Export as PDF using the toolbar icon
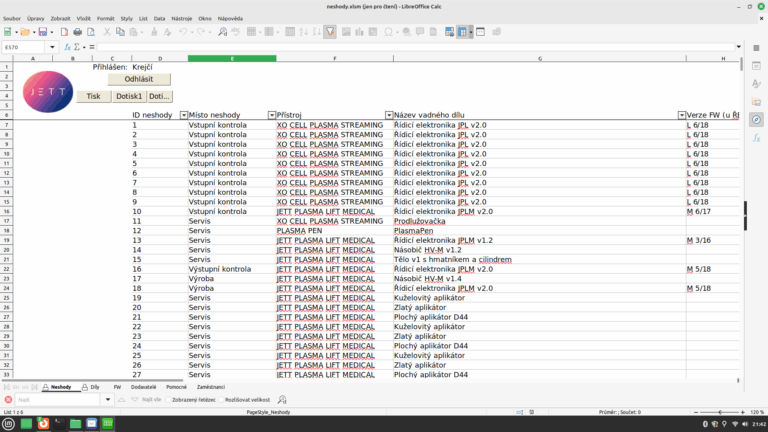This screenshot has width=768, height=432. (64, 32)
